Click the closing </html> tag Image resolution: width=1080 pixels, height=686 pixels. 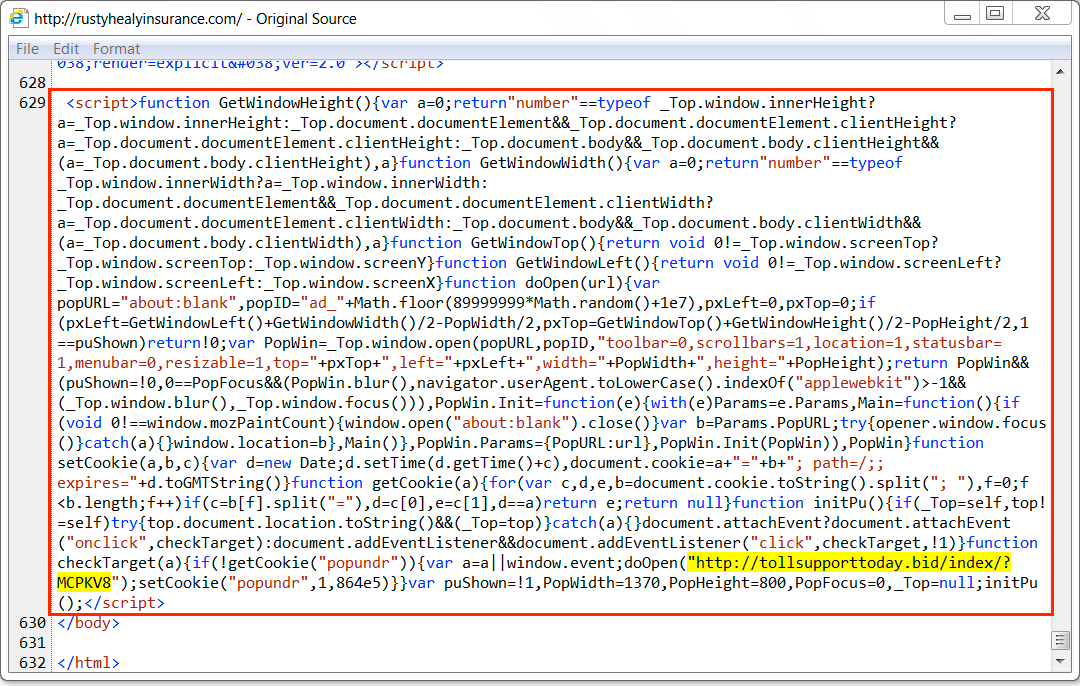(x=88, y=663)
